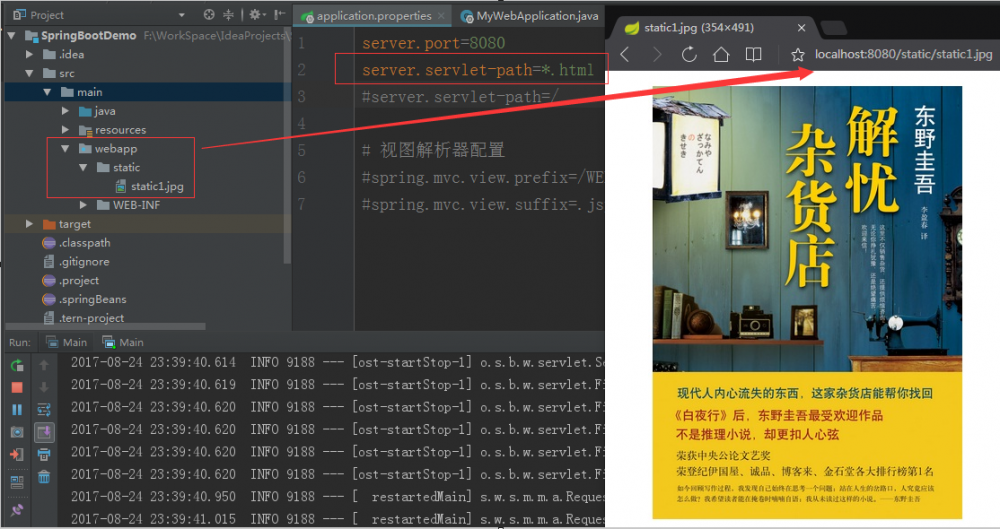The height and width of the screenshot is (529, 1000).
Task: Click the log line timestamped 23:39:40.950
Action: [x=337, y=496]
